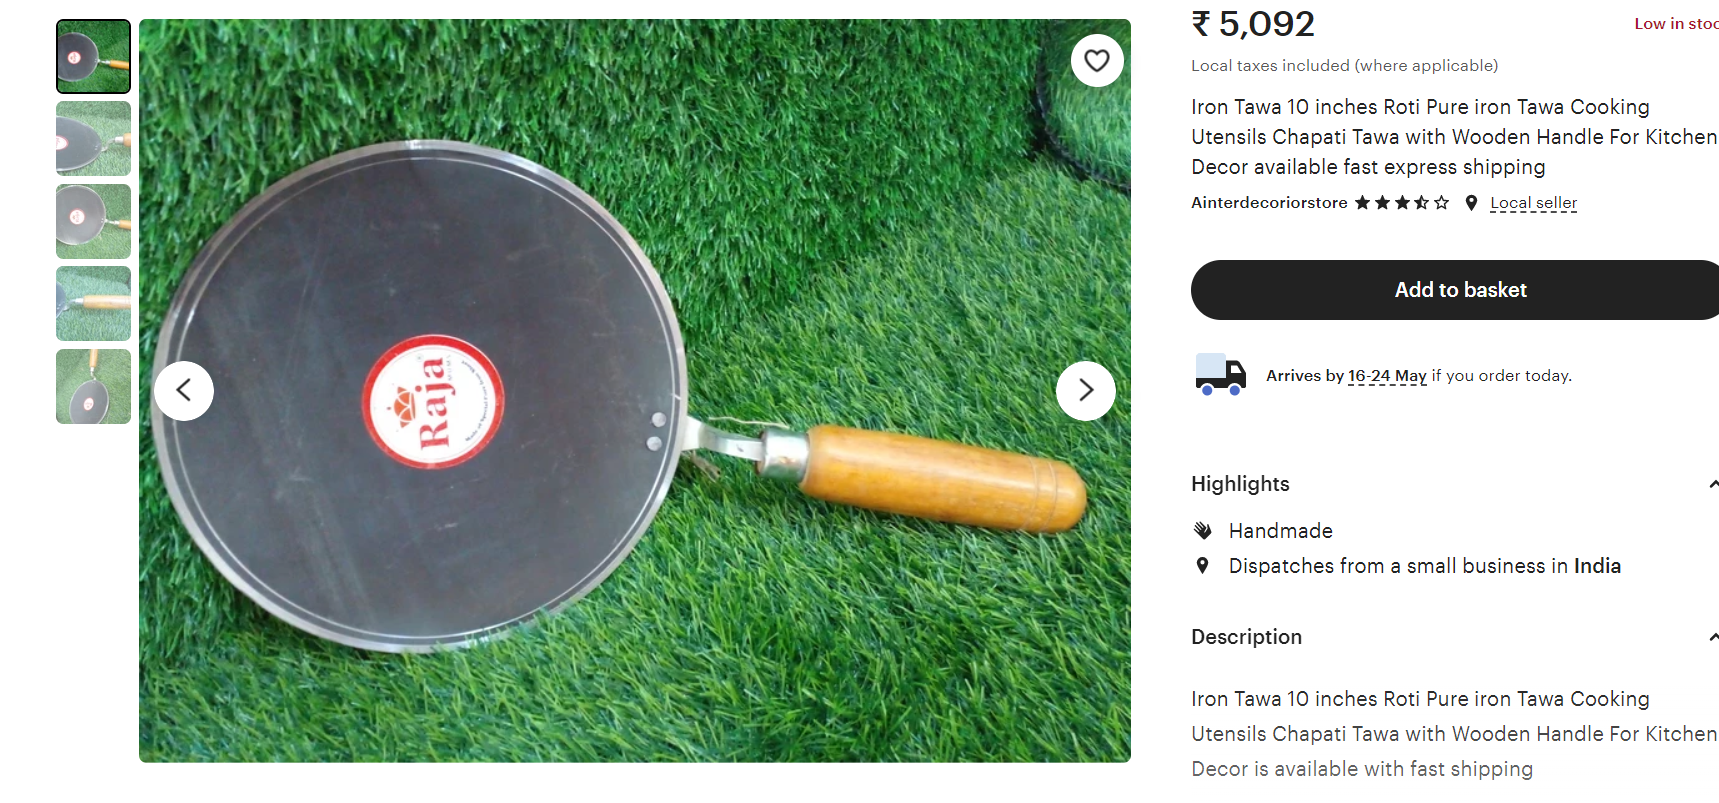Click the delivery truck icon
Screen dimensions: 1719x803
(1221, 375)
